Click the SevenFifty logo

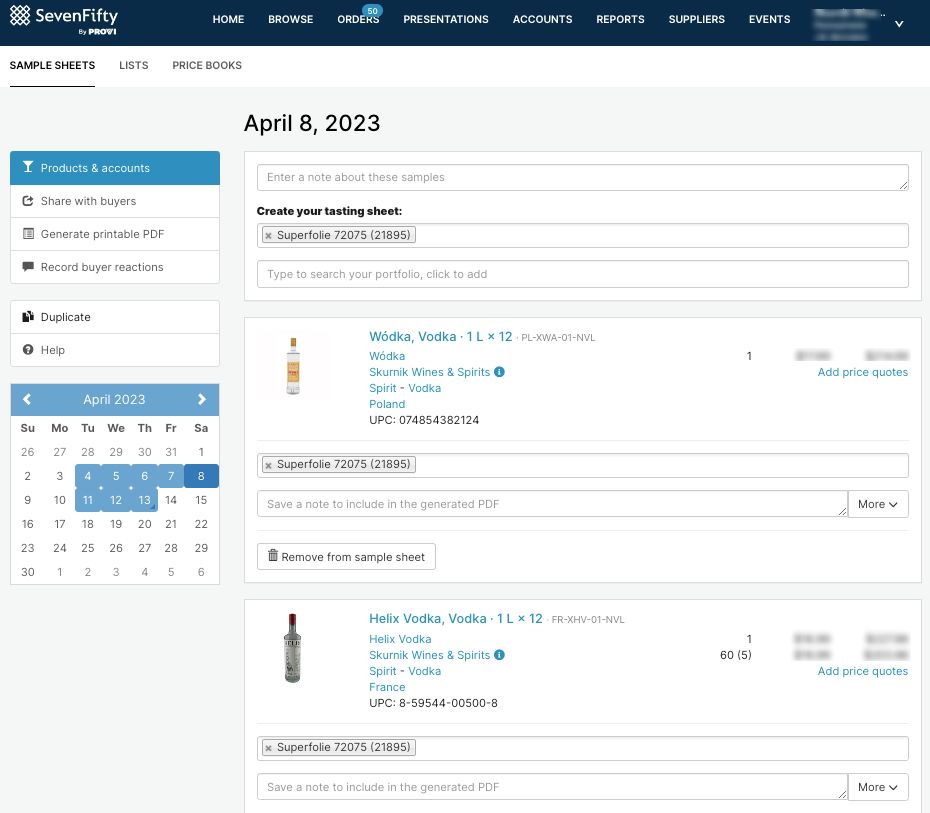[x=65, y=20]
